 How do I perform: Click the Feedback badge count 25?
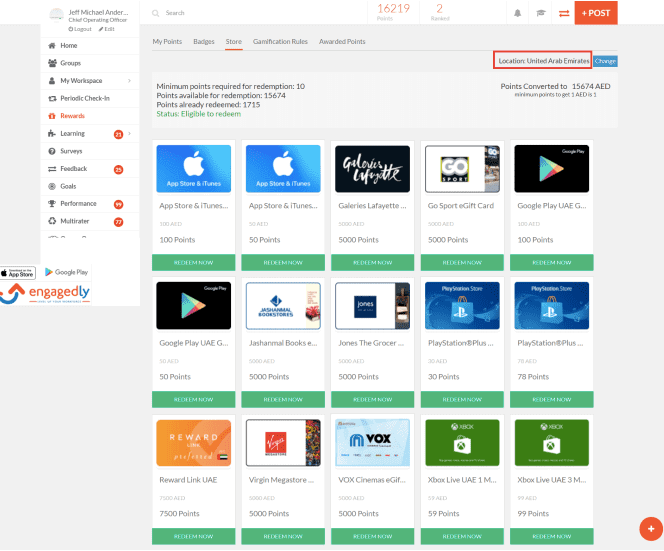click(x=119, y=170)
